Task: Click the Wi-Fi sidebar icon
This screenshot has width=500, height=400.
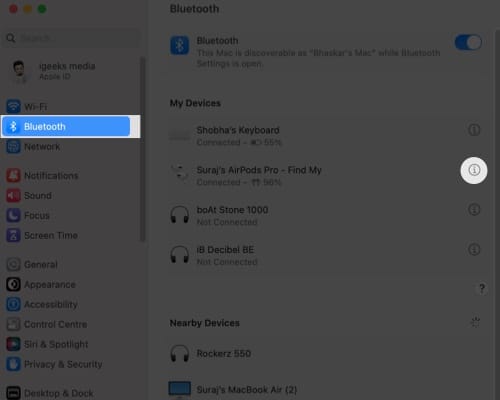Action: (13, 107)
